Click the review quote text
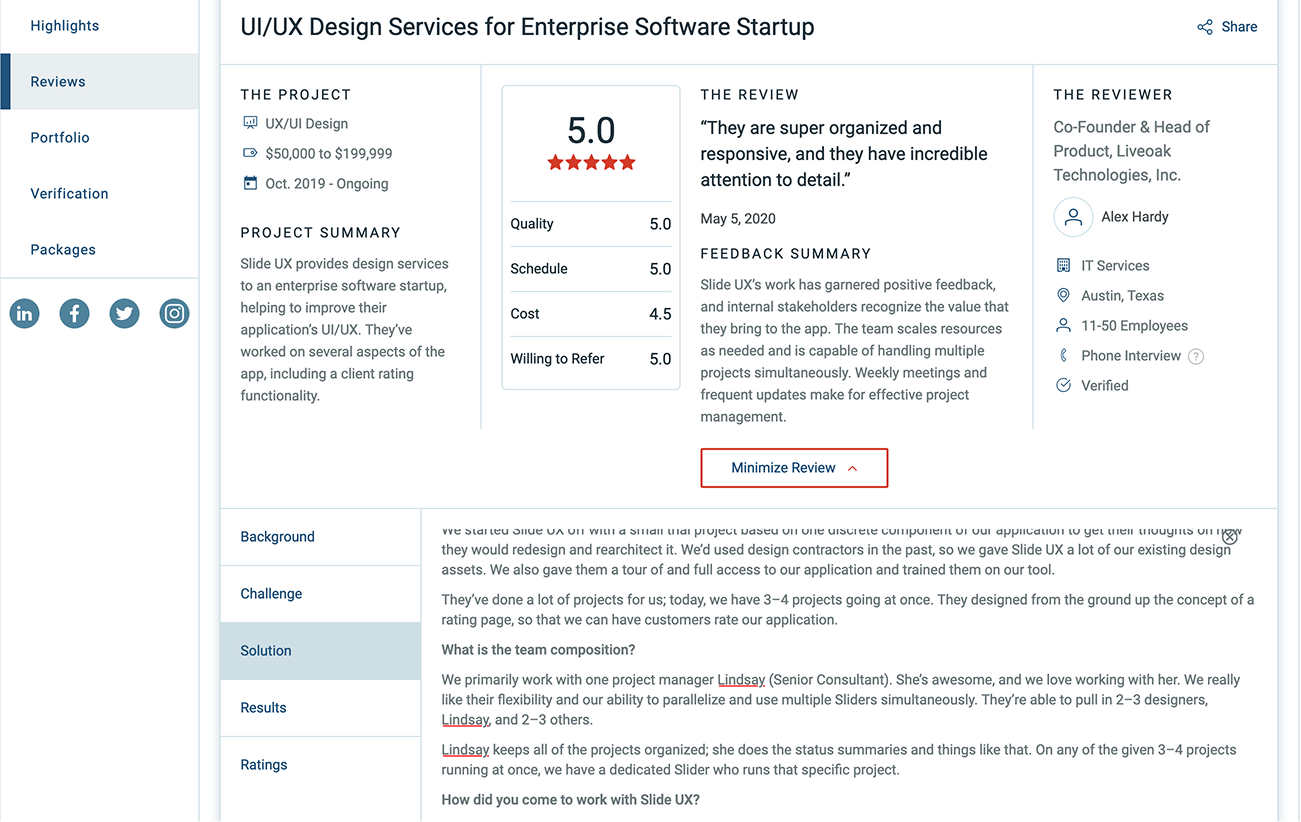This screenshot has height=822, width=1301. pos(844,154)
